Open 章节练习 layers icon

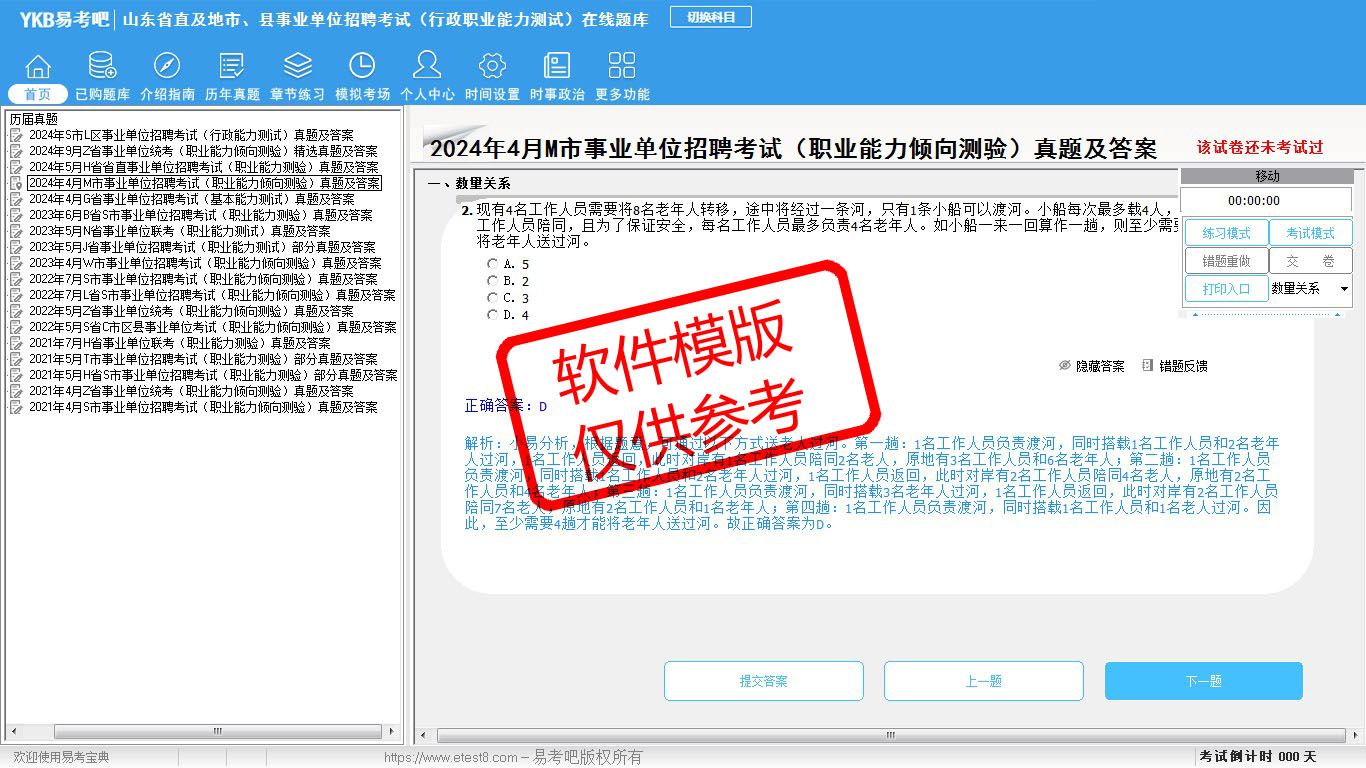coord(297,67)
